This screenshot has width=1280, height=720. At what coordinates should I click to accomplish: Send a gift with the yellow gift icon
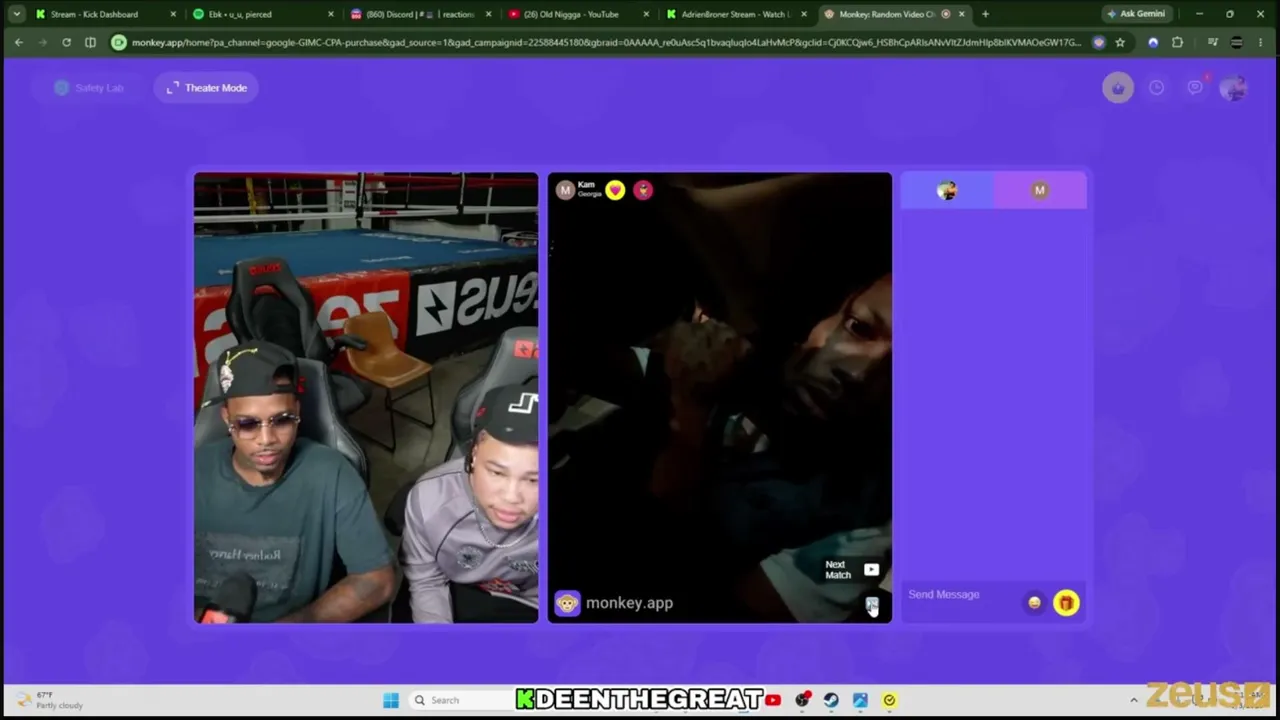tap(1066, 602)
